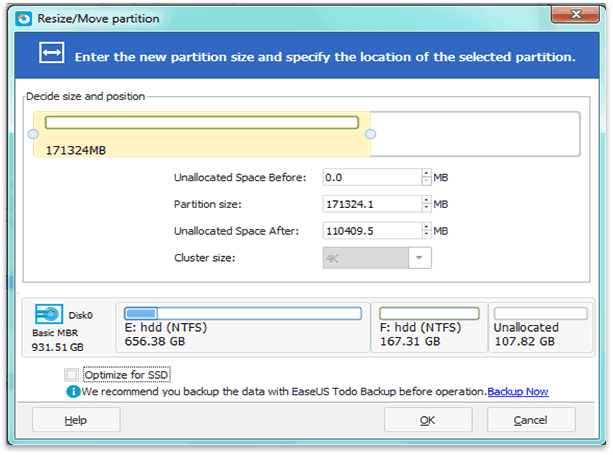Click the OK button
Image resolution: width=613 pixels, height=455 pixels.
(428, 420)
